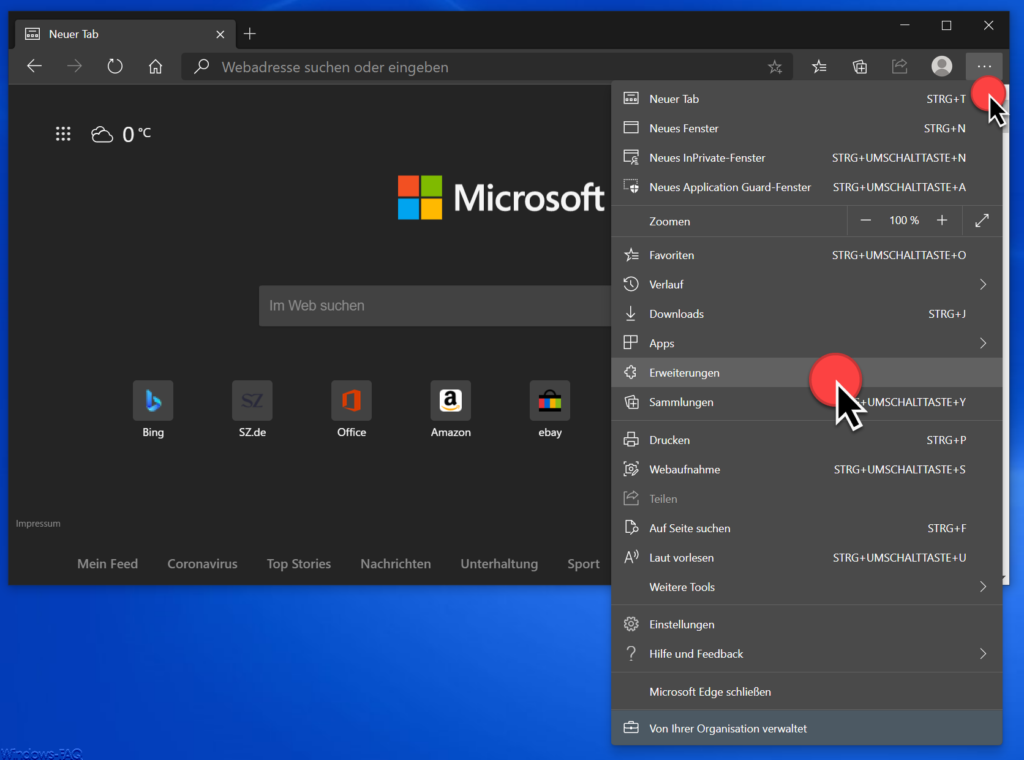Viewport: 1024px width, 760px height.
Task: Open the ebay quick link tile
Action: coord(550,410)
